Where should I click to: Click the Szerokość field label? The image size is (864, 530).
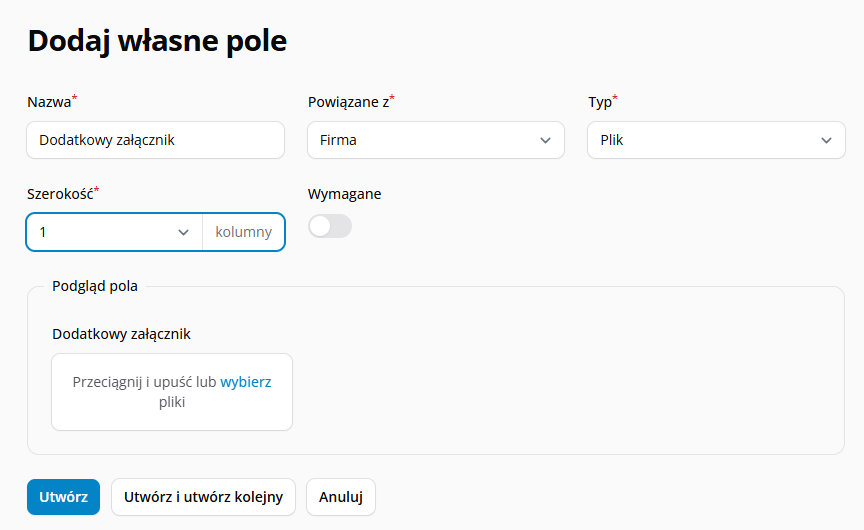point(60,194)
